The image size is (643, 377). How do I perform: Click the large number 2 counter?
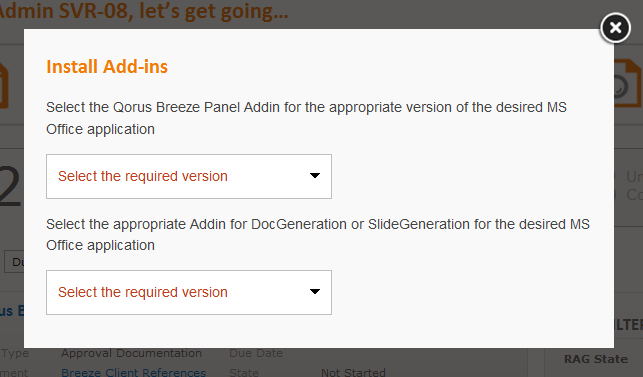[10, 187]
